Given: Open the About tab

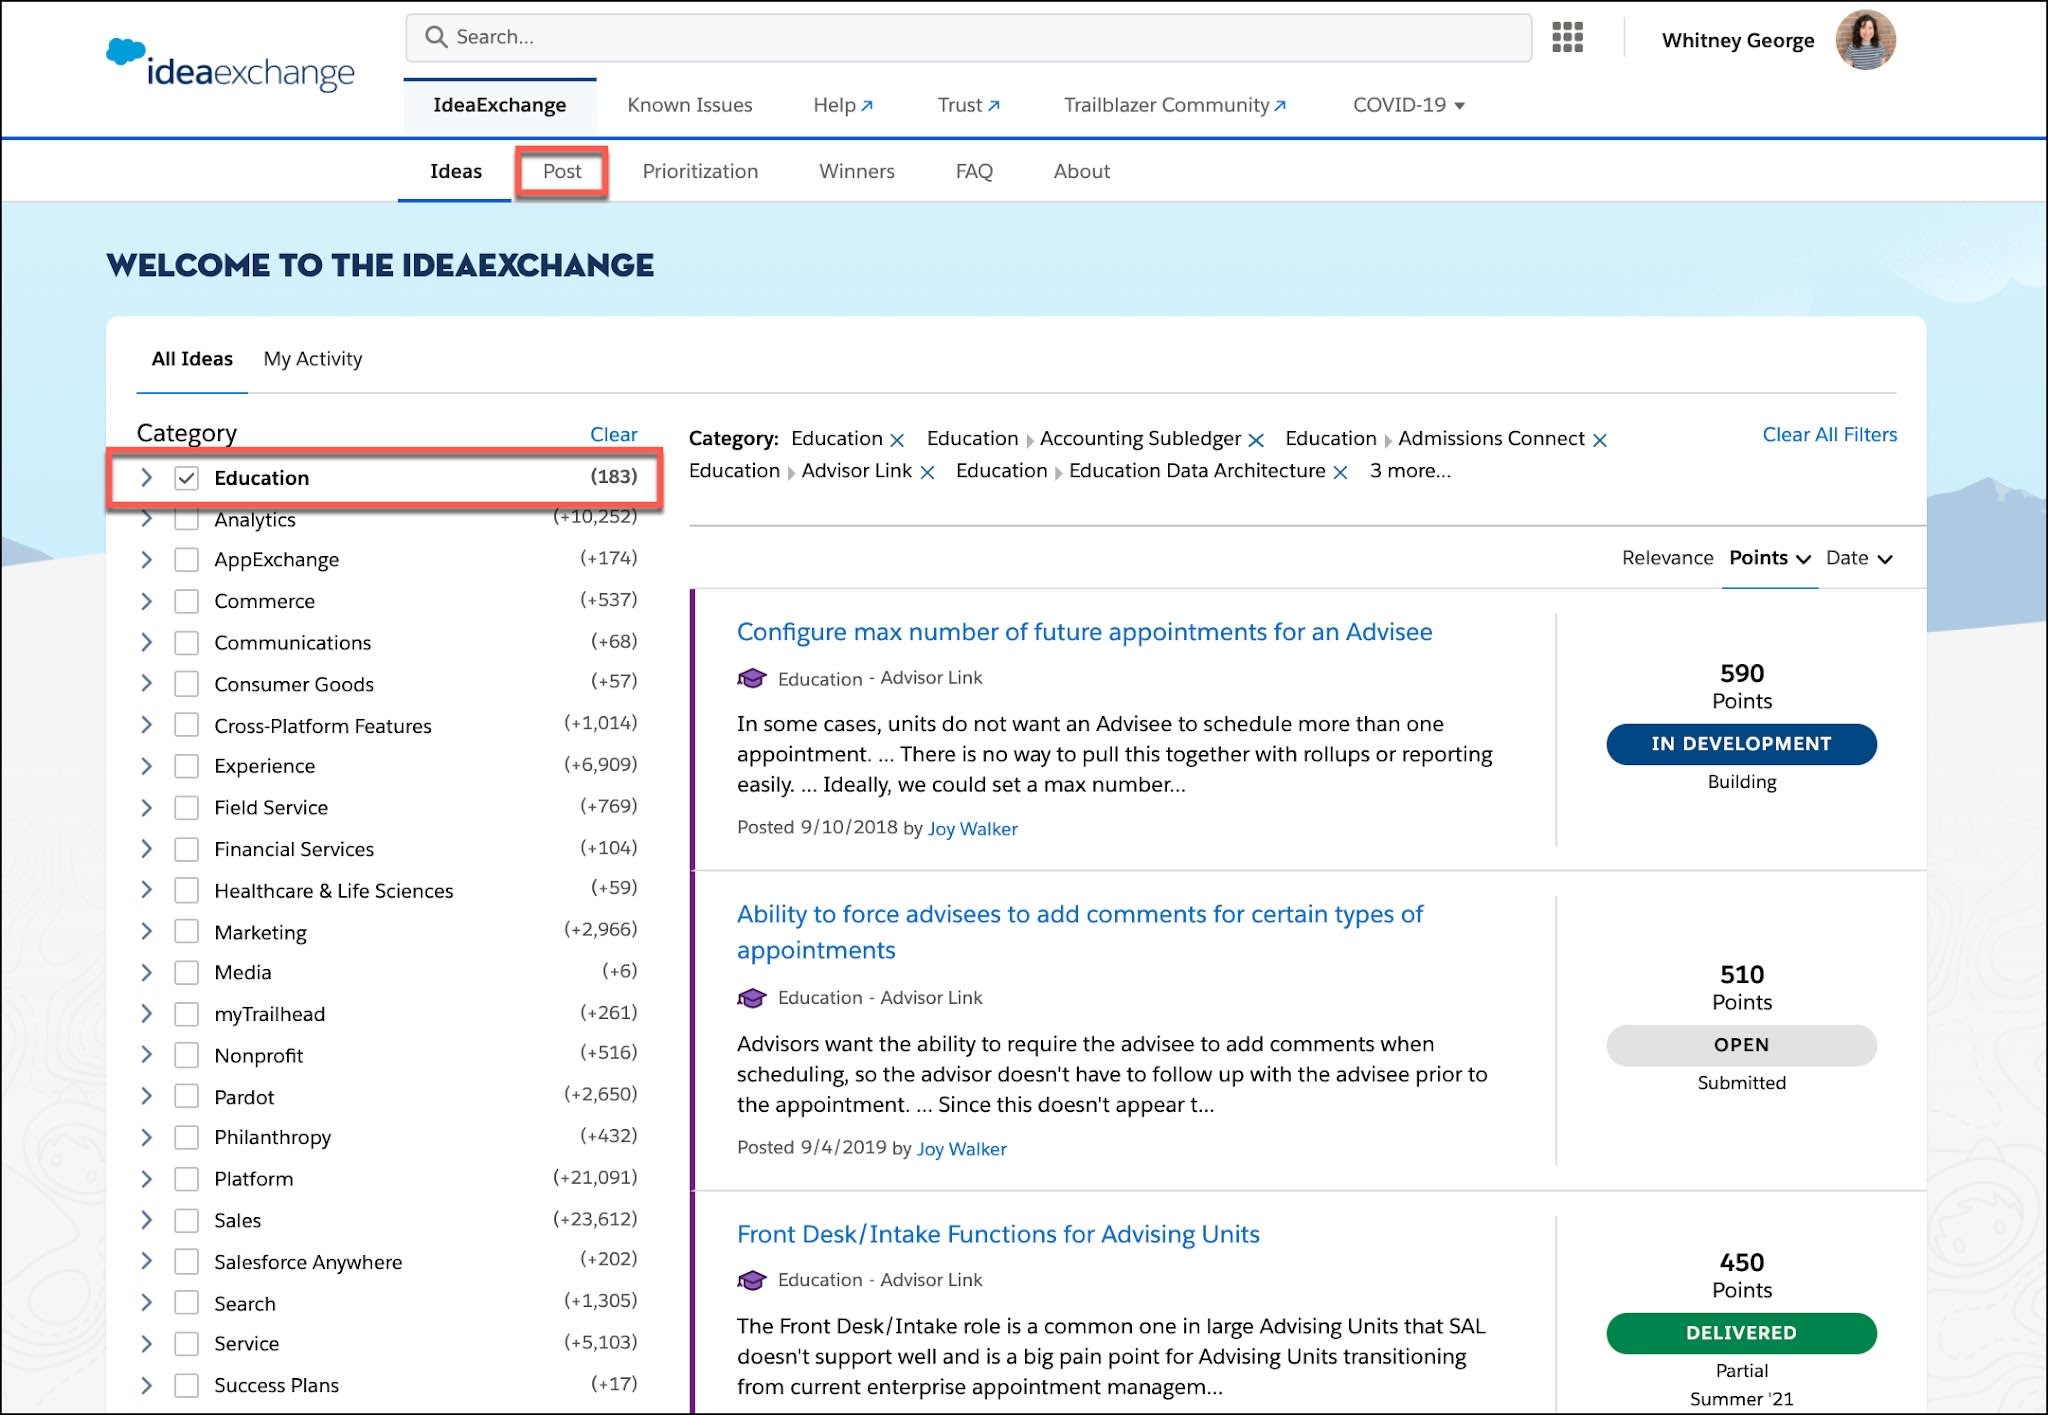Looking at the screenshot, I should coord(1081,171).
